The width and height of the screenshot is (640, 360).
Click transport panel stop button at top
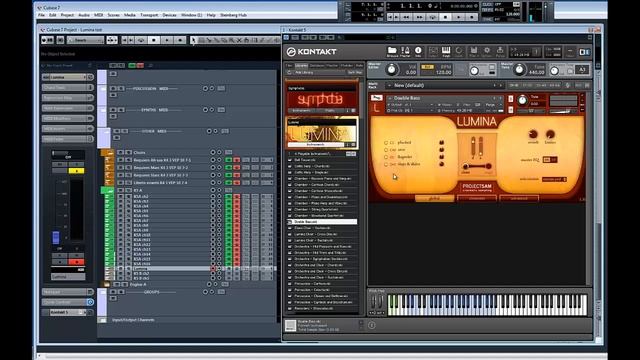click(445, 17)
